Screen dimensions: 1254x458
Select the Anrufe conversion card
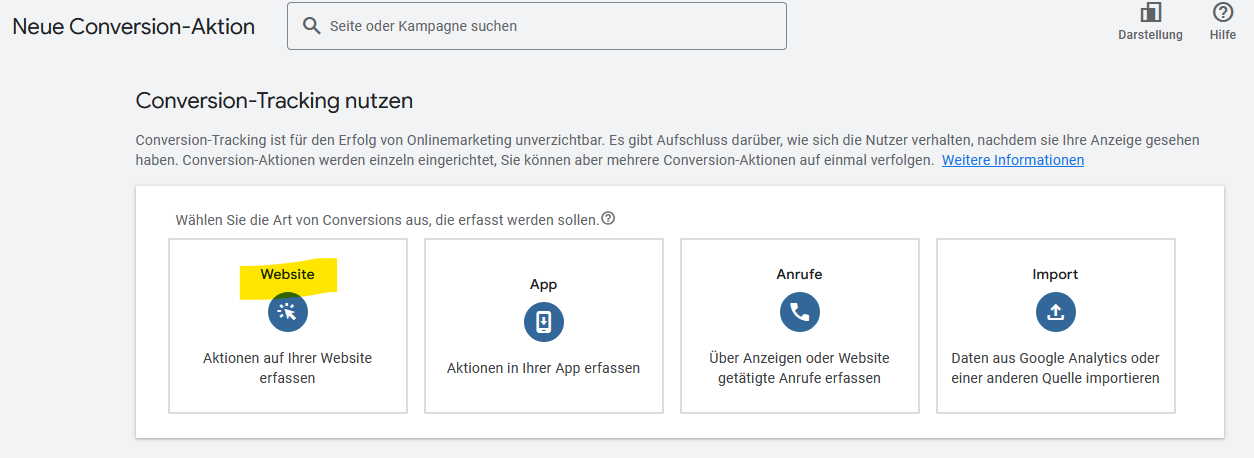(800, 326)
